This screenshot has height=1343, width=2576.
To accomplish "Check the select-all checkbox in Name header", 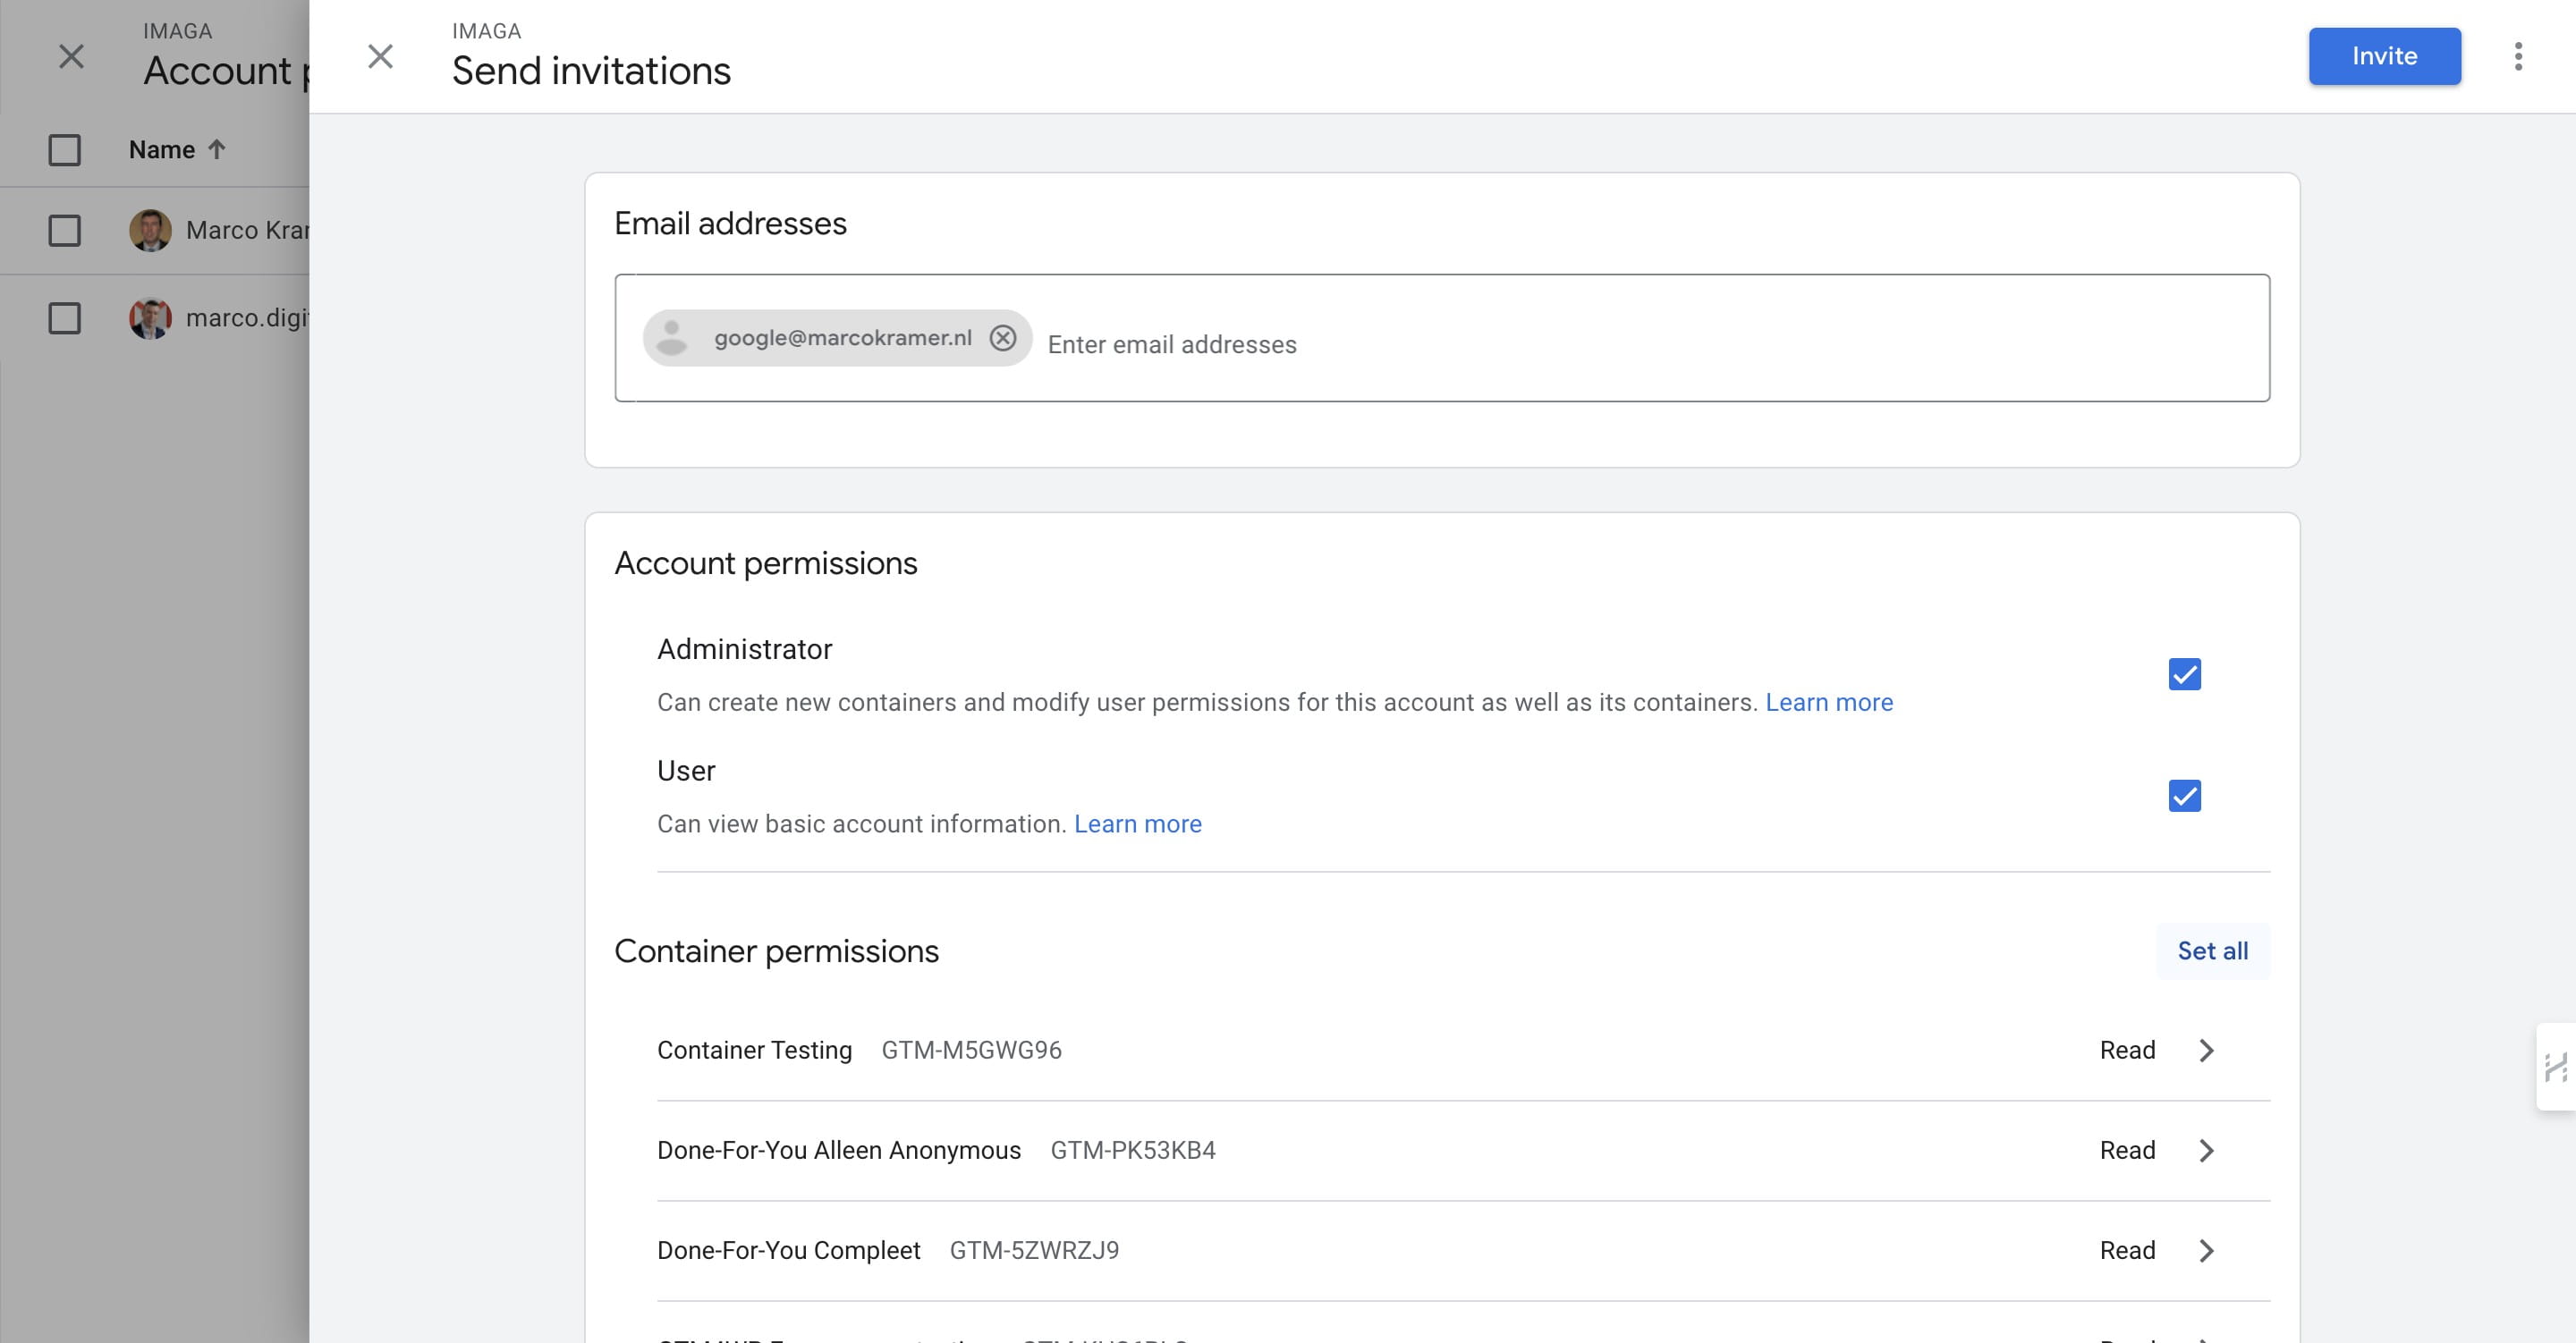I will (65, 149).
